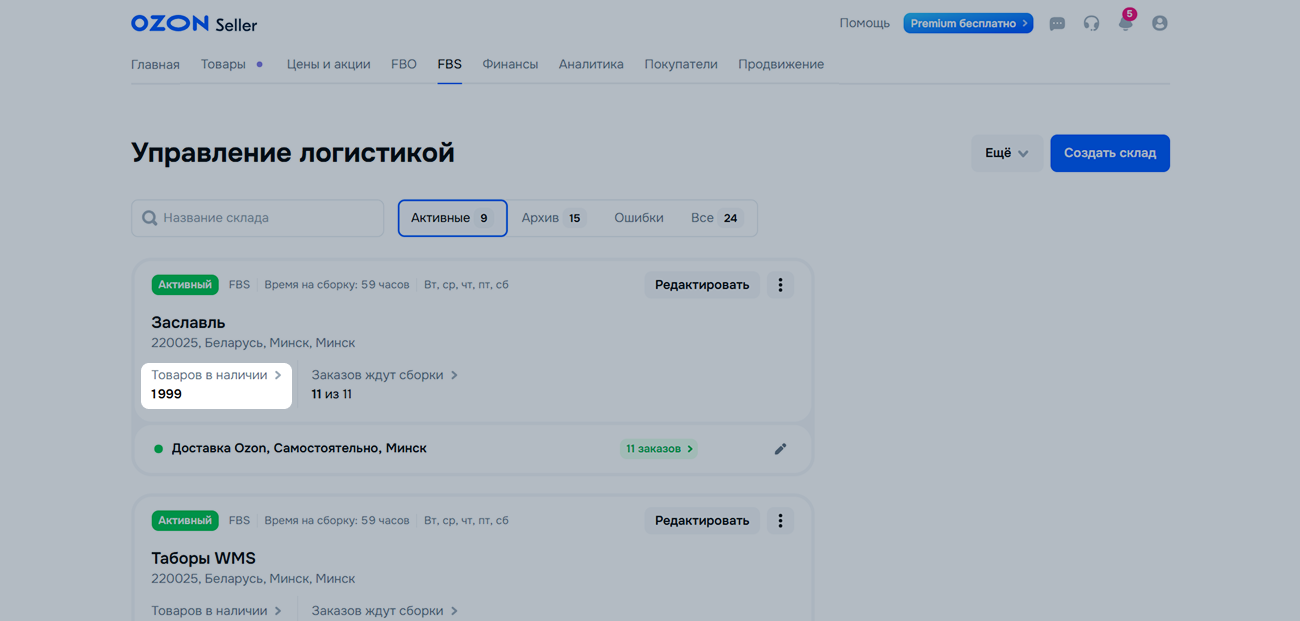This screenshot has width=1300, height=621.
Task: Expand the Ещё dropdown
Action: pyautogui.click(x=1006, y=153)
